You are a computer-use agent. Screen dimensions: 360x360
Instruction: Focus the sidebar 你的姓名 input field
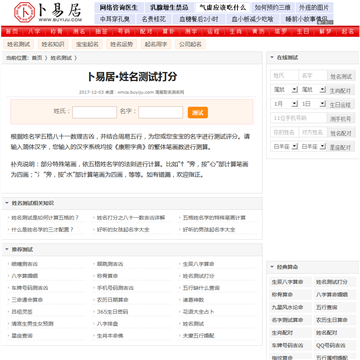click(x=284, y=132)
